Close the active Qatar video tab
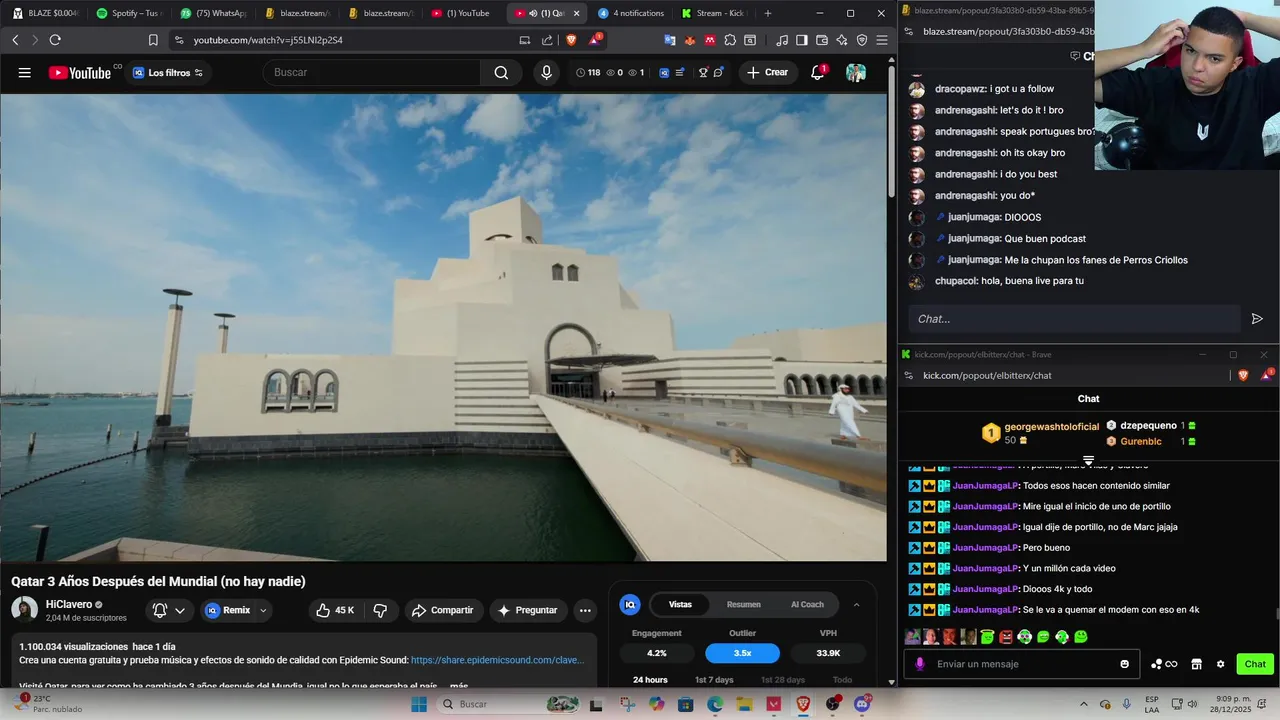 [x=576, y=13]
